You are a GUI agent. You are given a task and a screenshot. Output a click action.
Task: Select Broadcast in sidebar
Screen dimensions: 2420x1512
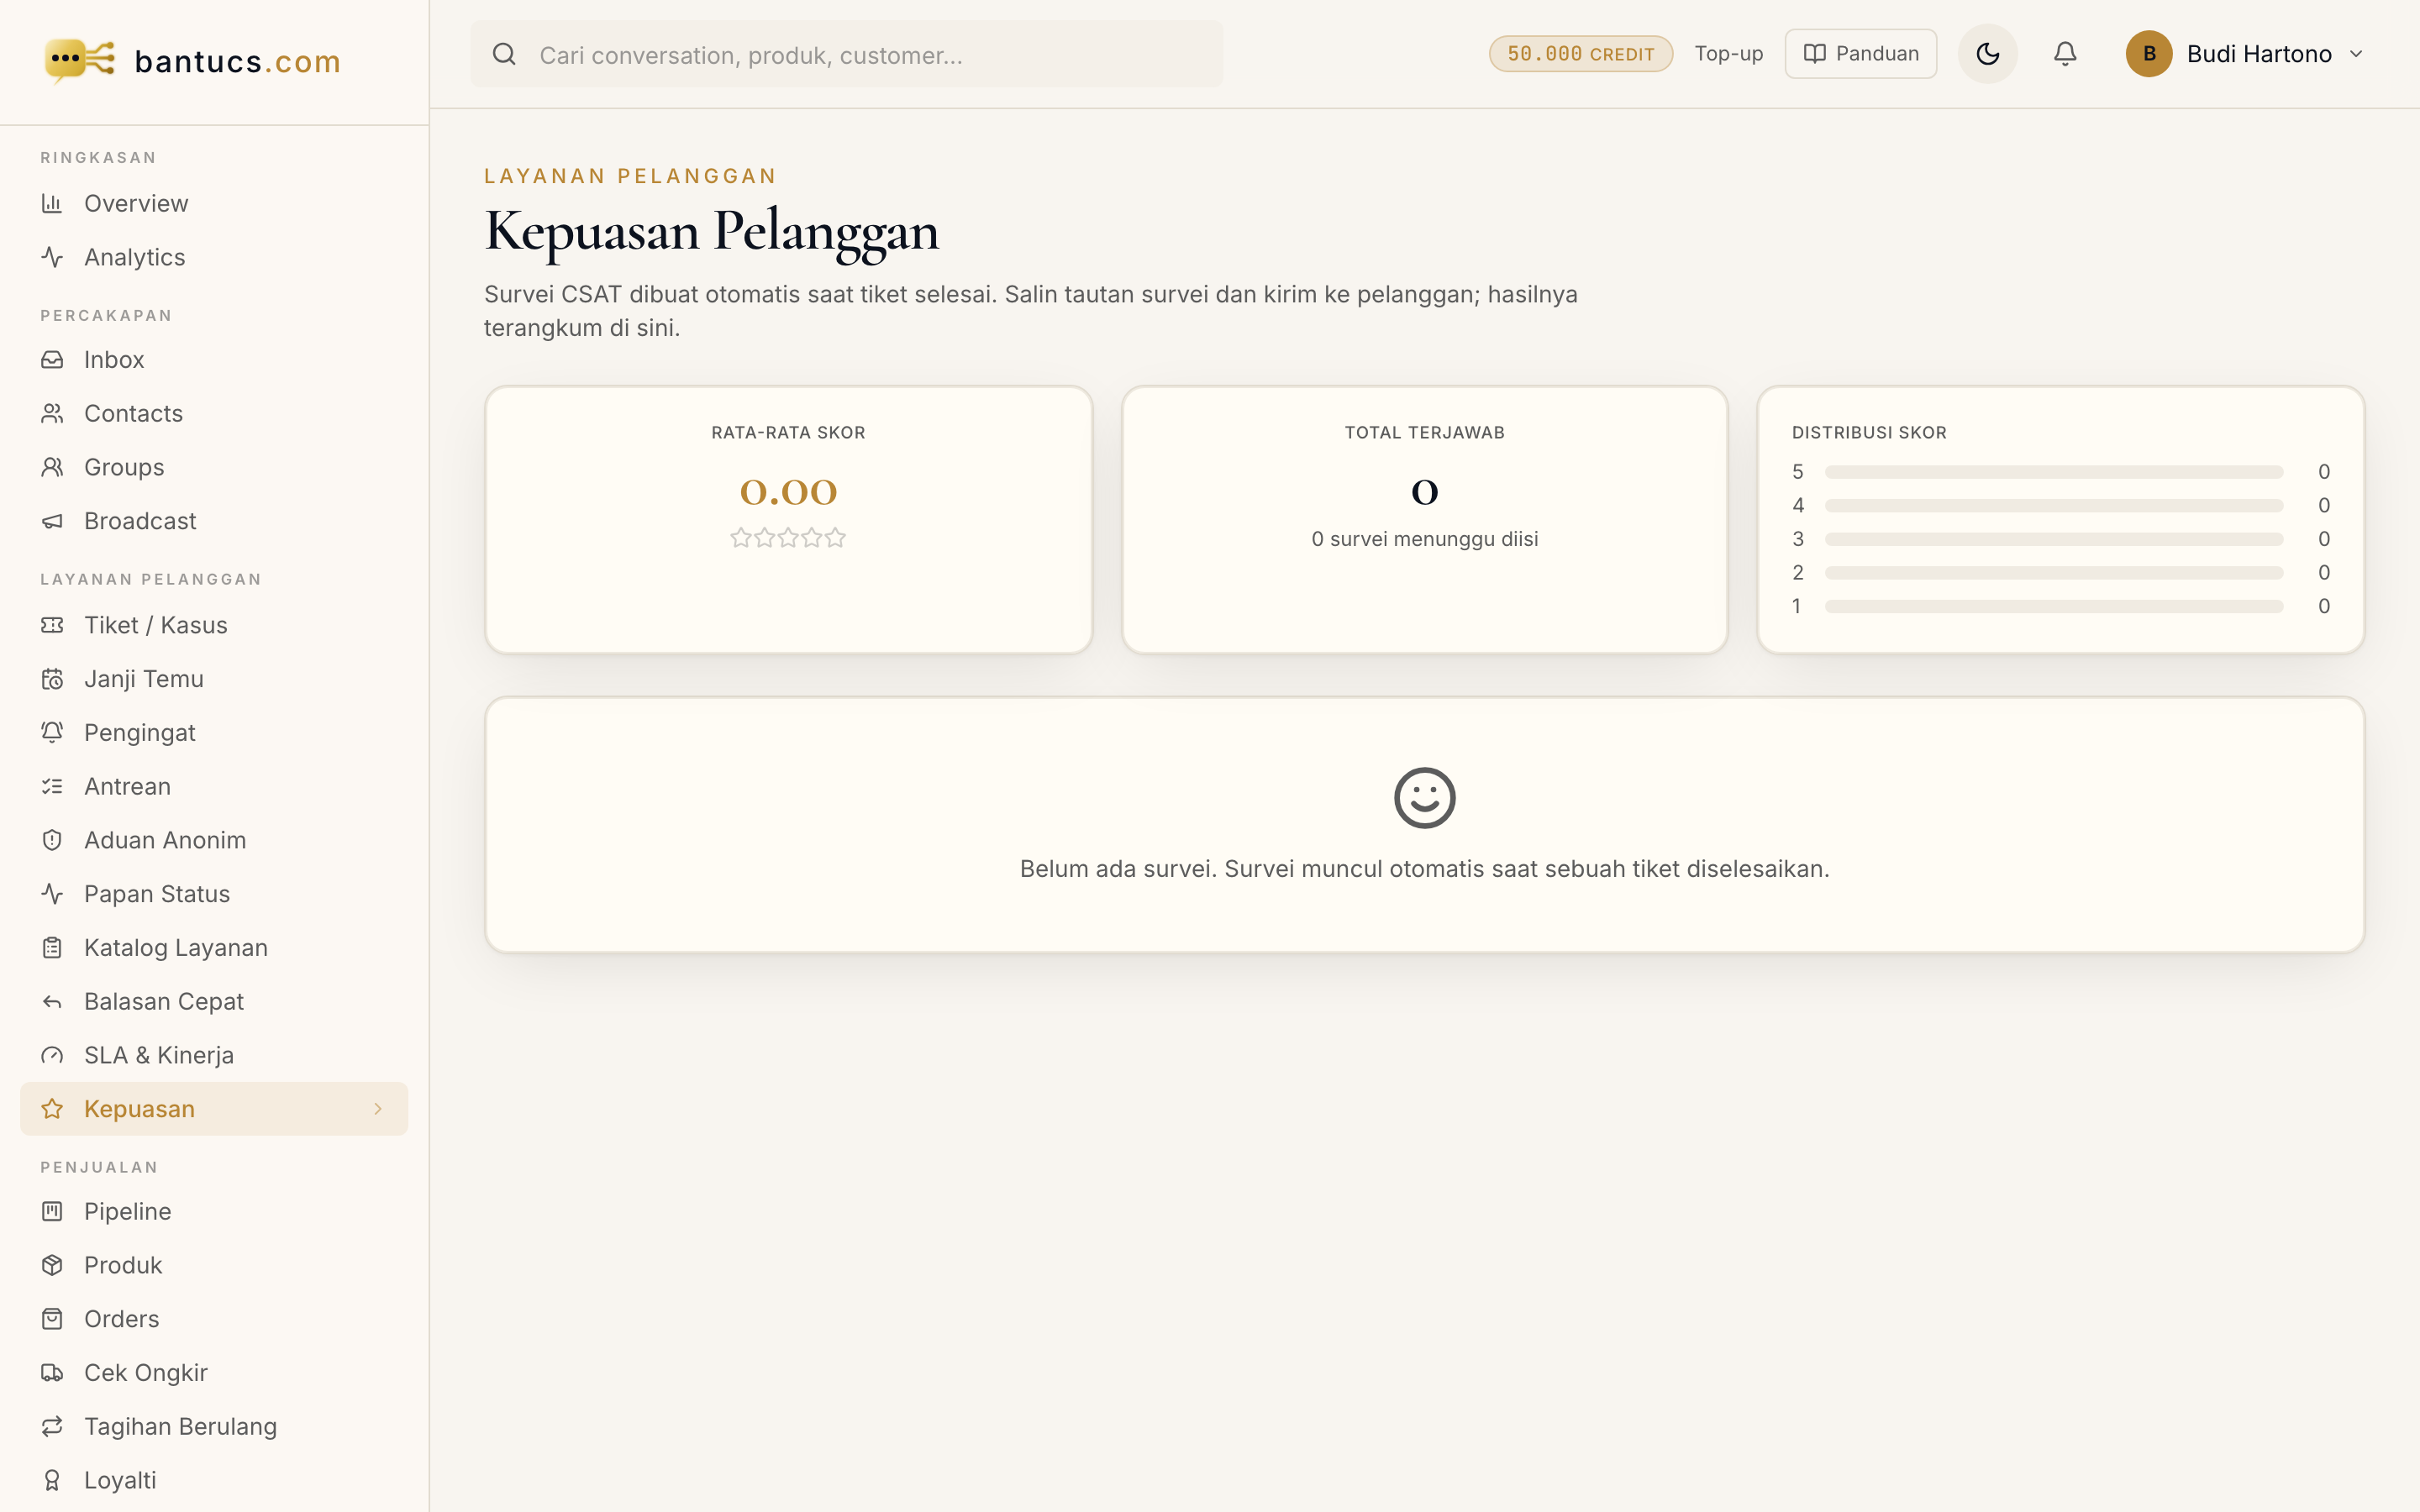click(214, 521)
